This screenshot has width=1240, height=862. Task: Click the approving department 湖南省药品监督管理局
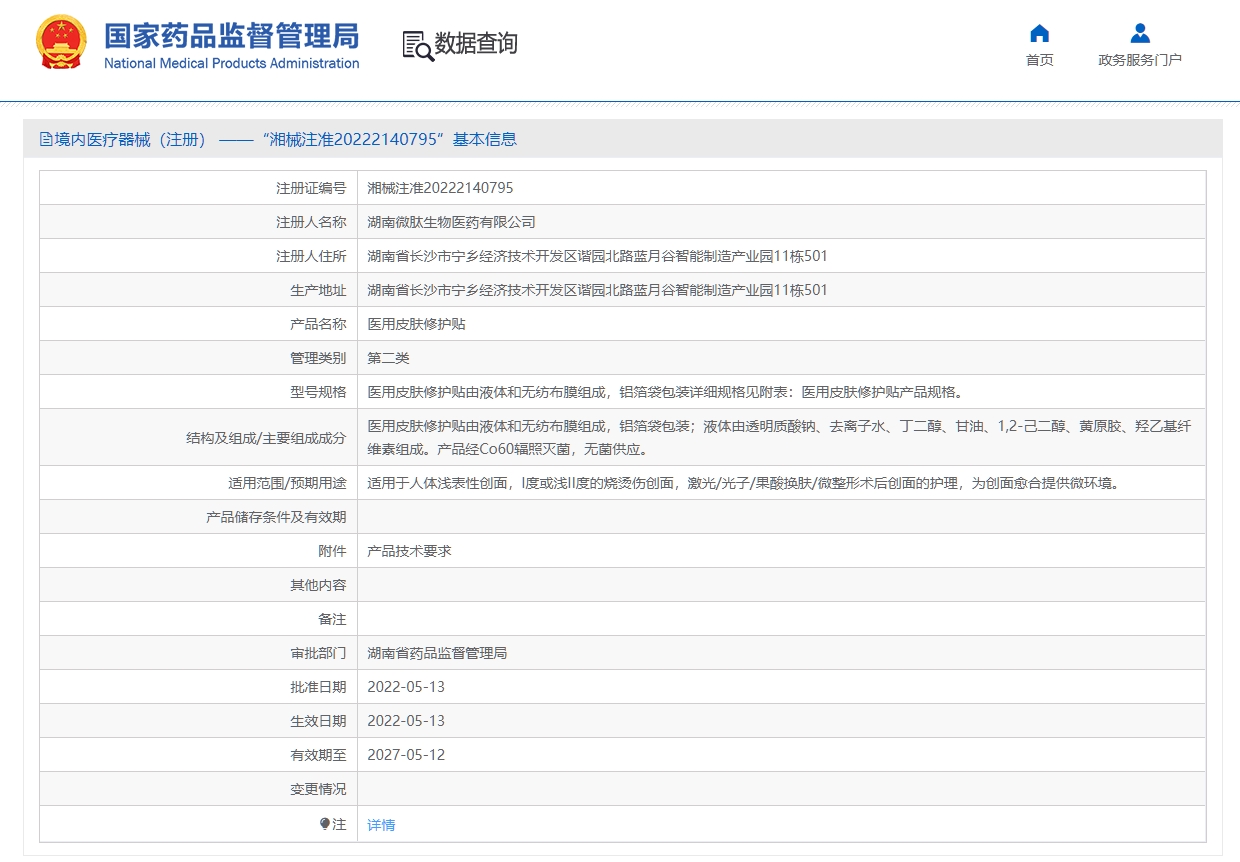click(437, 653)
